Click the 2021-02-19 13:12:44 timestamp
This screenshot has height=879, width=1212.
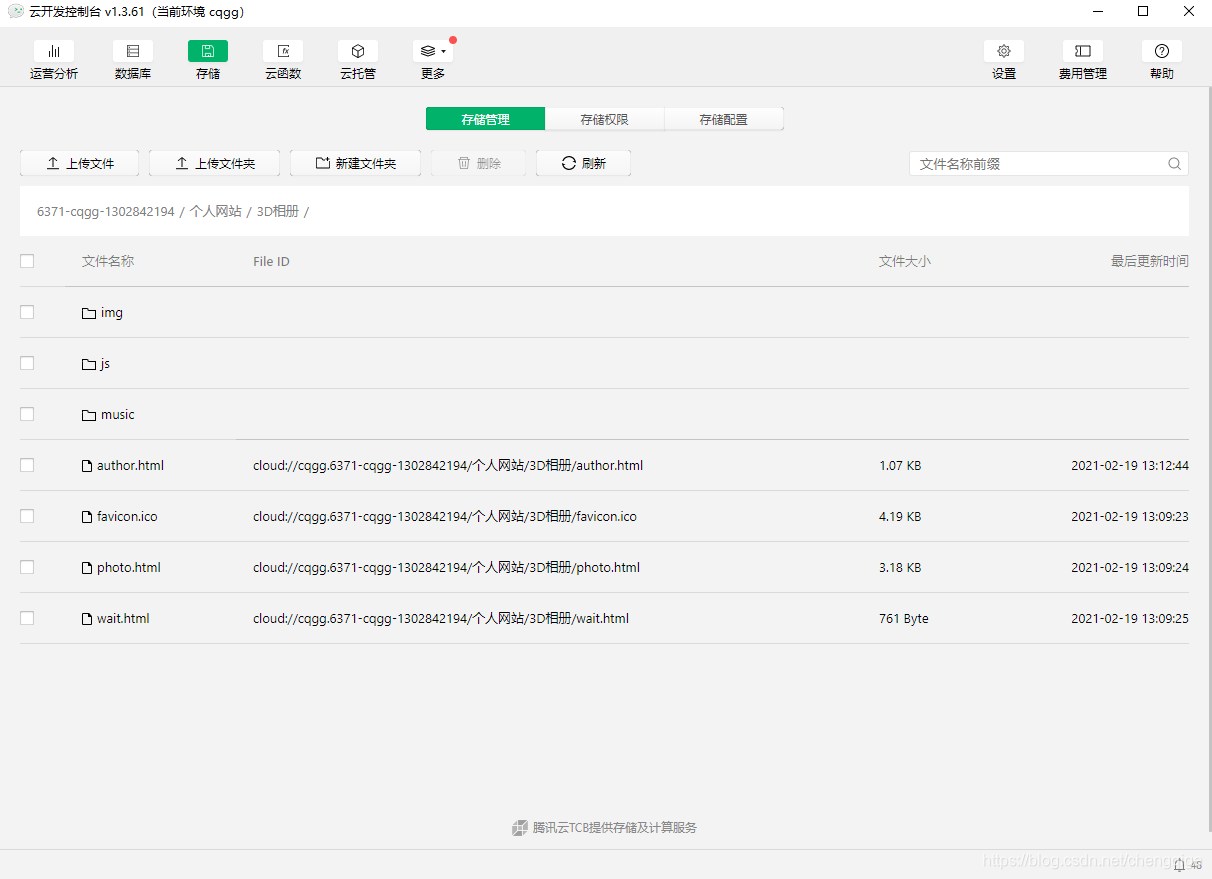click(1130, 466)
